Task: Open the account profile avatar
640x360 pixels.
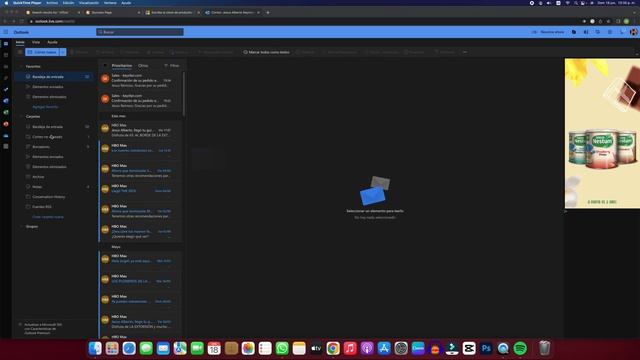Action: click(633, 32)
